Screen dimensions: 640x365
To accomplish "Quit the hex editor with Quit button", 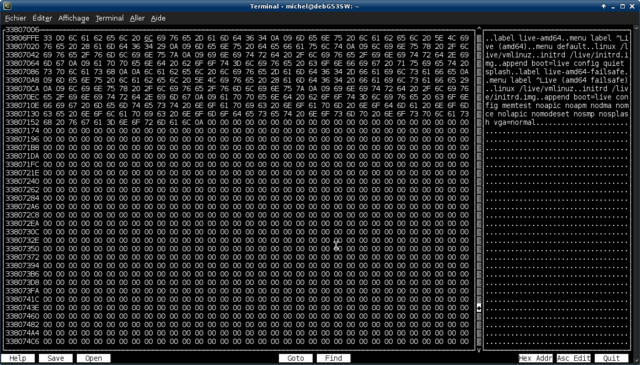I will coord(611,358).
